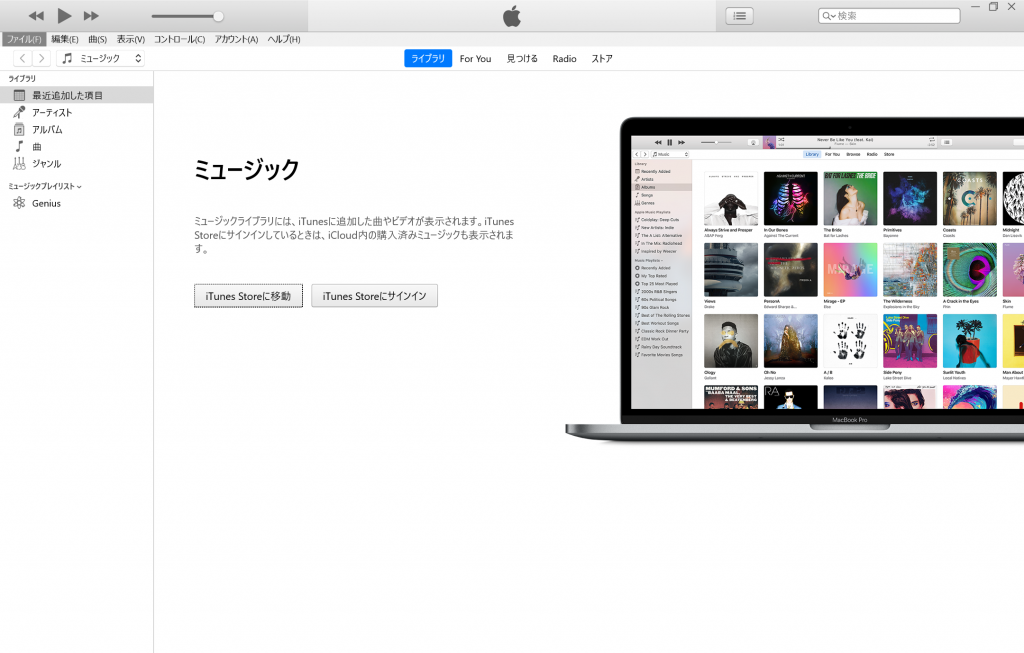Image resolution: width=1024 pixels, height=653 pixels.
Task: Click the volume slider knob
Action: click(x=218, y=16)
